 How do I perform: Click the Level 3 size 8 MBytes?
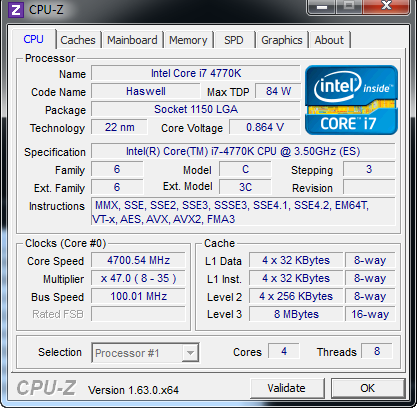tap(296, 314)
